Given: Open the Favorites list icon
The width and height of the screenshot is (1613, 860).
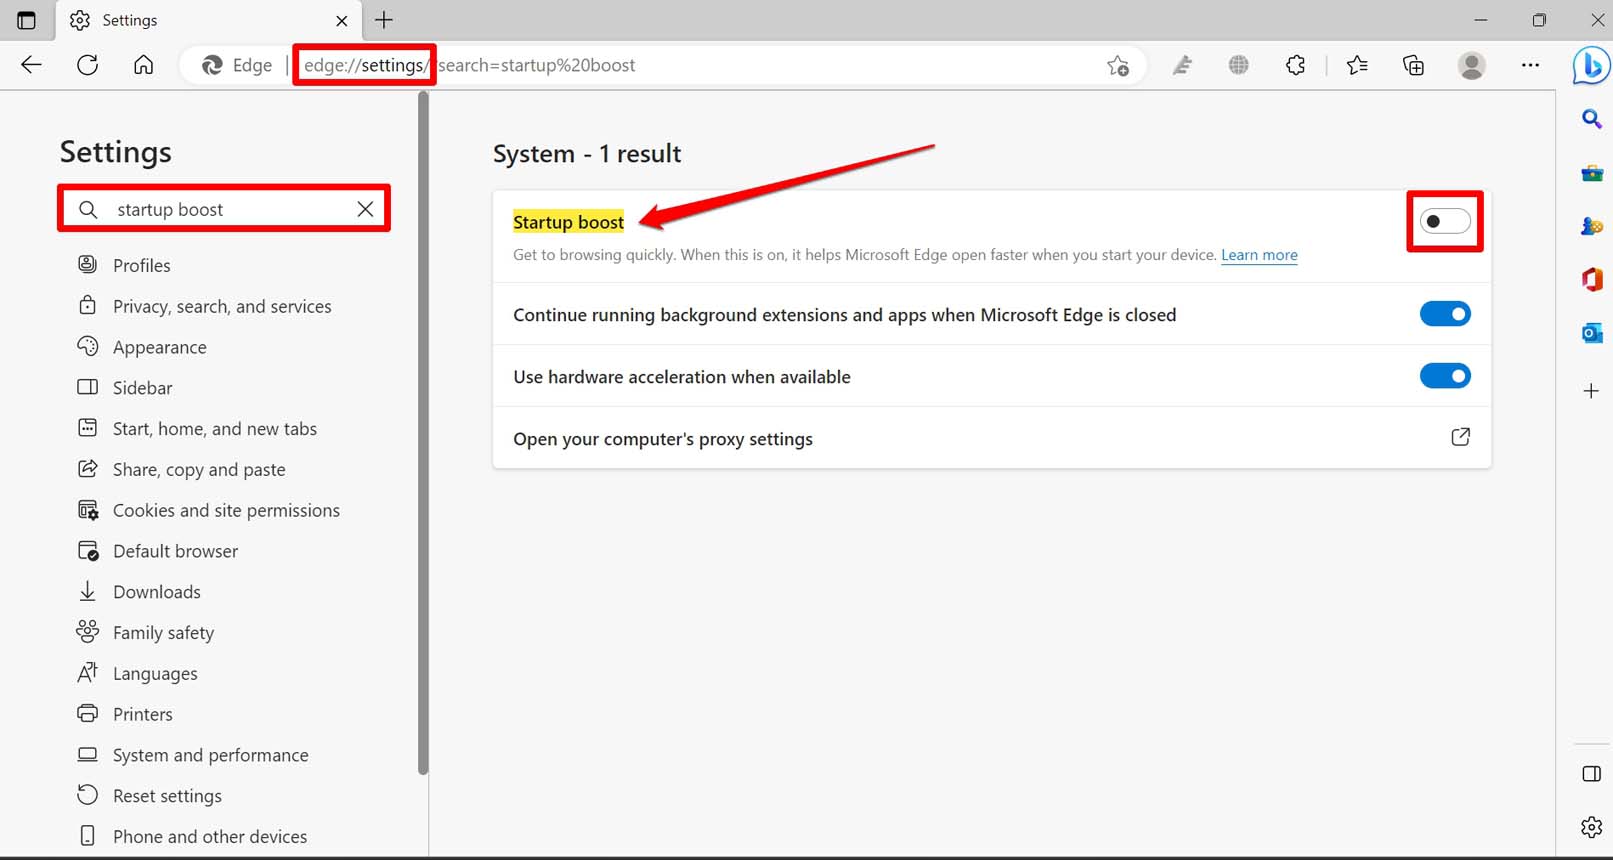Looking at the screenshot, I should click(1357, 65).
